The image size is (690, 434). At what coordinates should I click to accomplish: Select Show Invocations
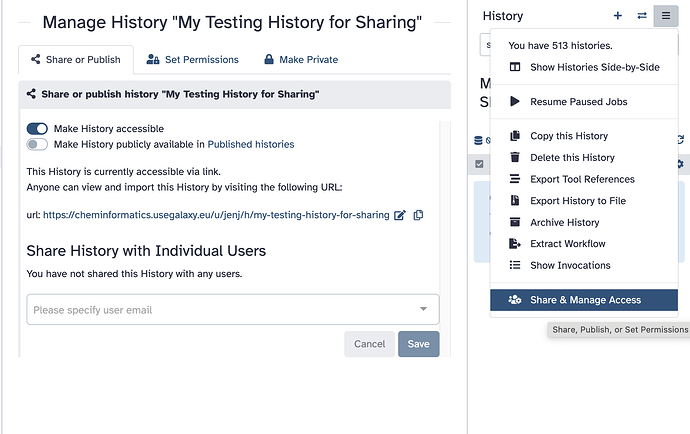[584, 265]
